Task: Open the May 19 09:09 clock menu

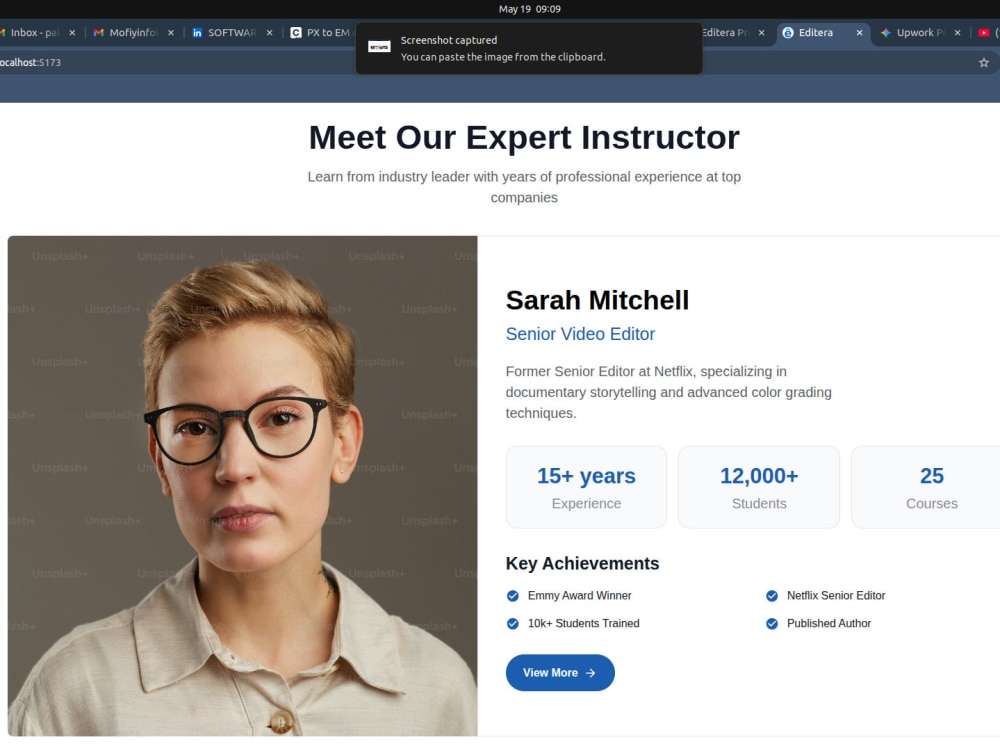Action: 529,9
